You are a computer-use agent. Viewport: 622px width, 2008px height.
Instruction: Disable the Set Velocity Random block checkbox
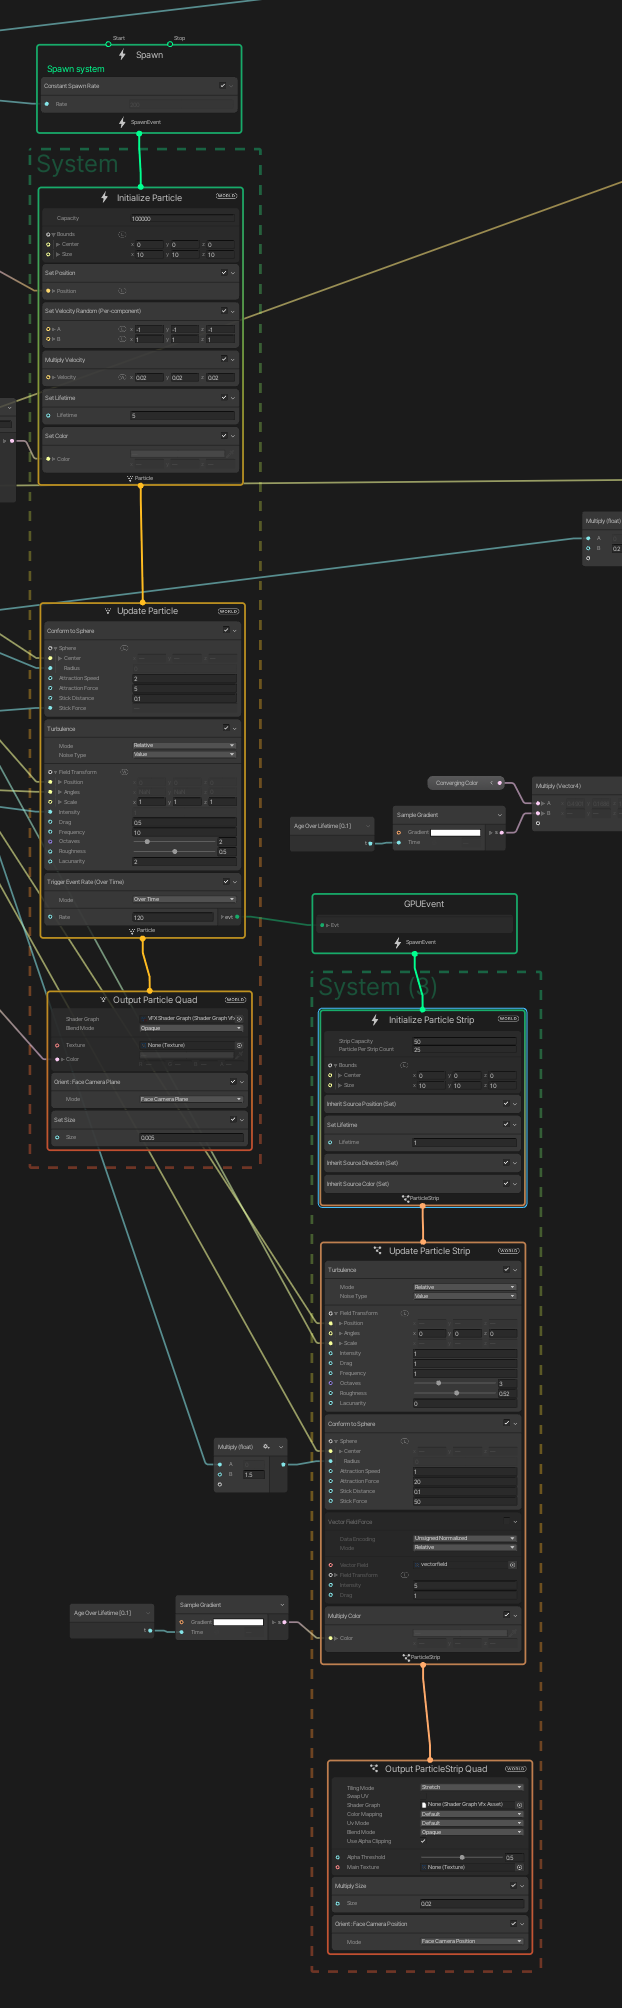pos(224,311)
